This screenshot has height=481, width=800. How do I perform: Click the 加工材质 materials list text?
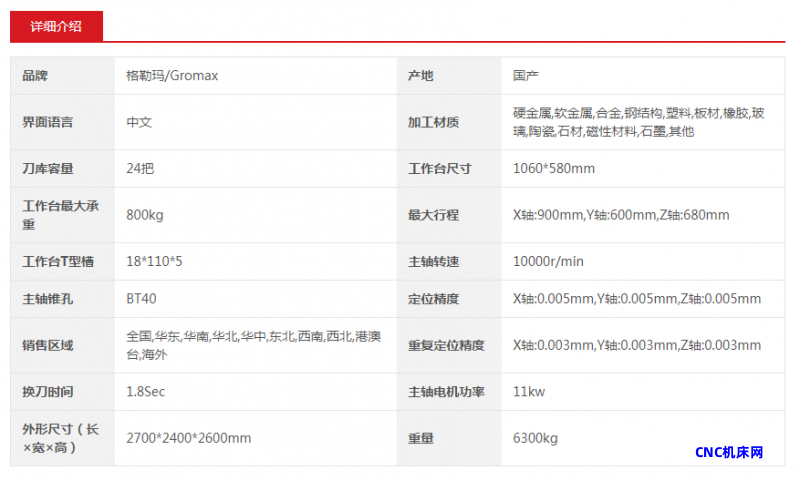click(x=638, y=122)
